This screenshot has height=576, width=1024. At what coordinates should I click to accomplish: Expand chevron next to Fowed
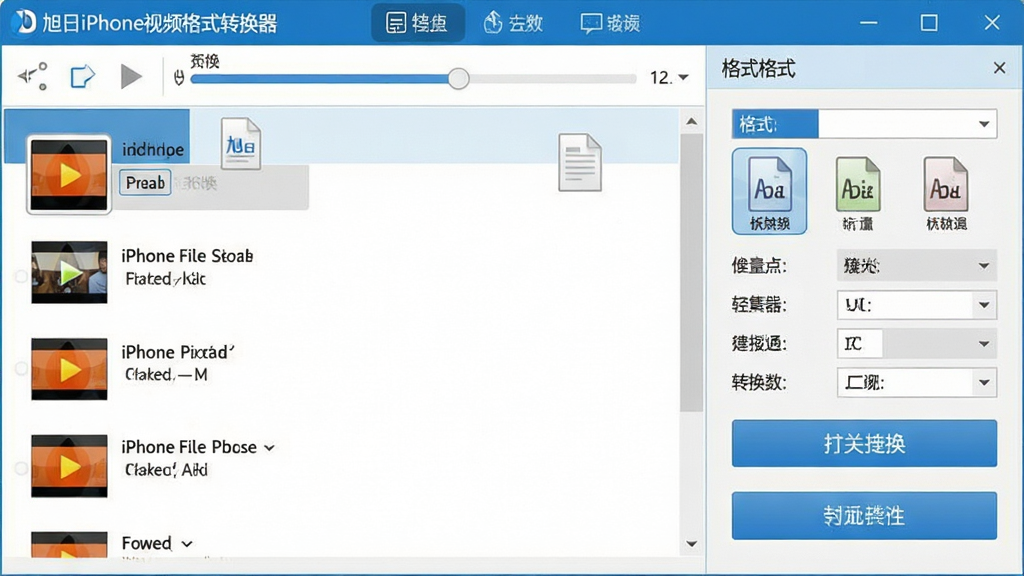coord(187,544)
